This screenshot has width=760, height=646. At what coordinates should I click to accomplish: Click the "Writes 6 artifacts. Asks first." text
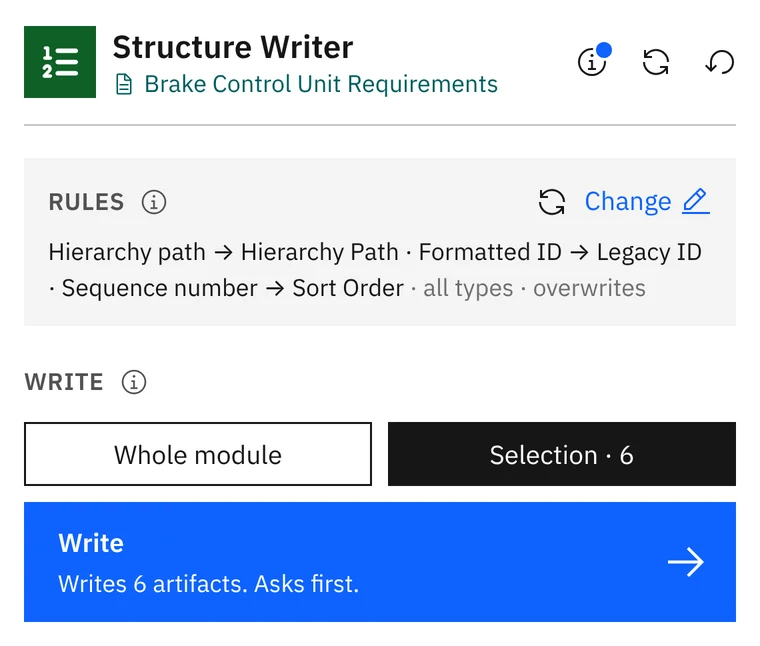(x=208, y=584)
